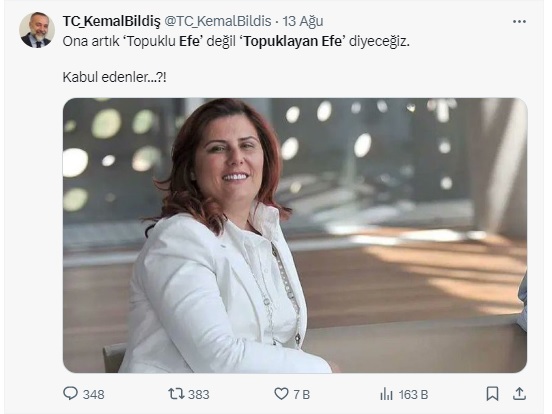Bookmark this tweet using the bookmark icon

[x=492, y=394]
